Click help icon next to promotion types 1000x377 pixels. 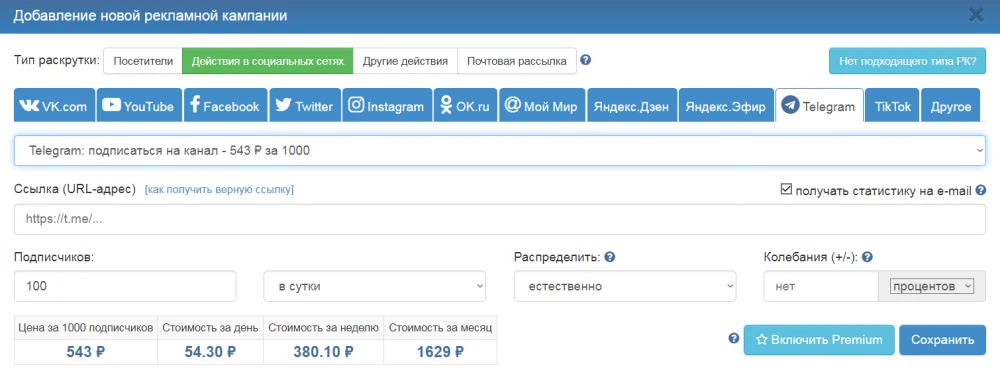[x=585, y=61]
